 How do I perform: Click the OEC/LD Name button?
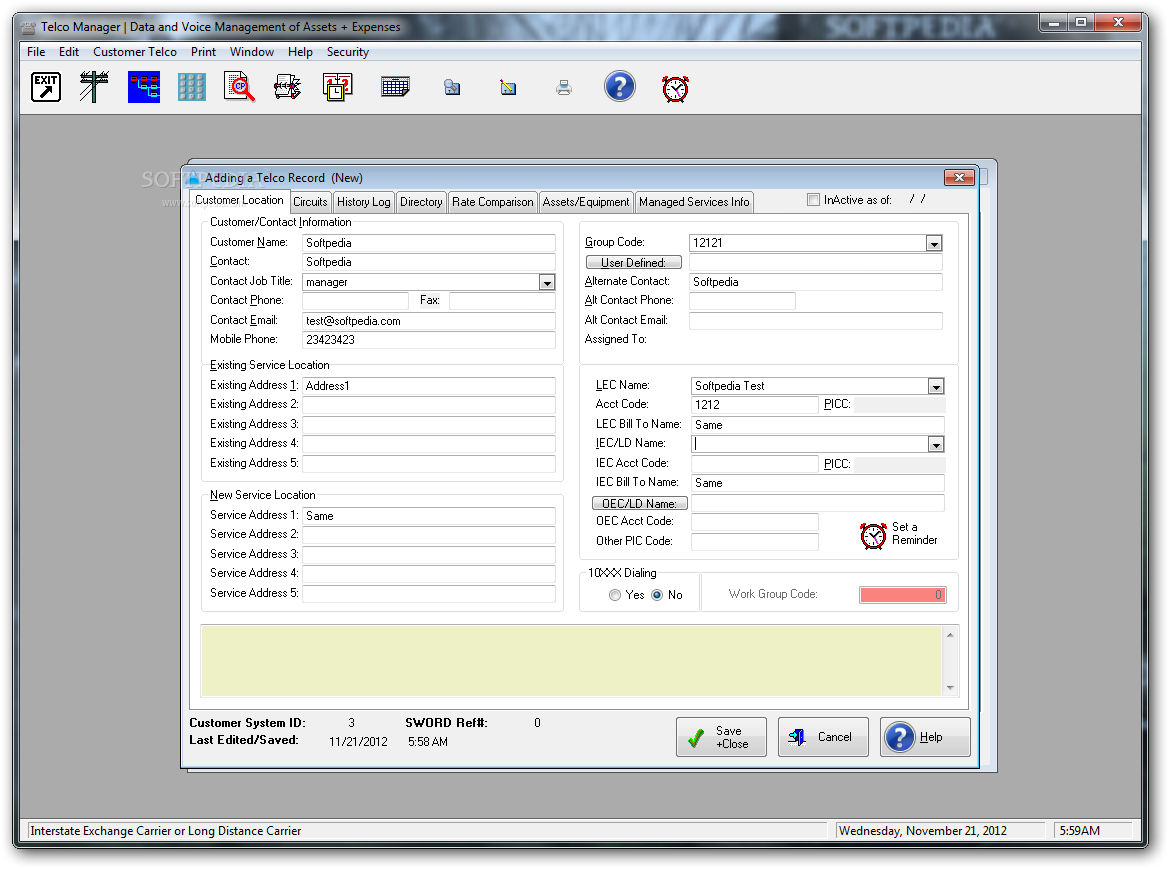click(639, 503)
